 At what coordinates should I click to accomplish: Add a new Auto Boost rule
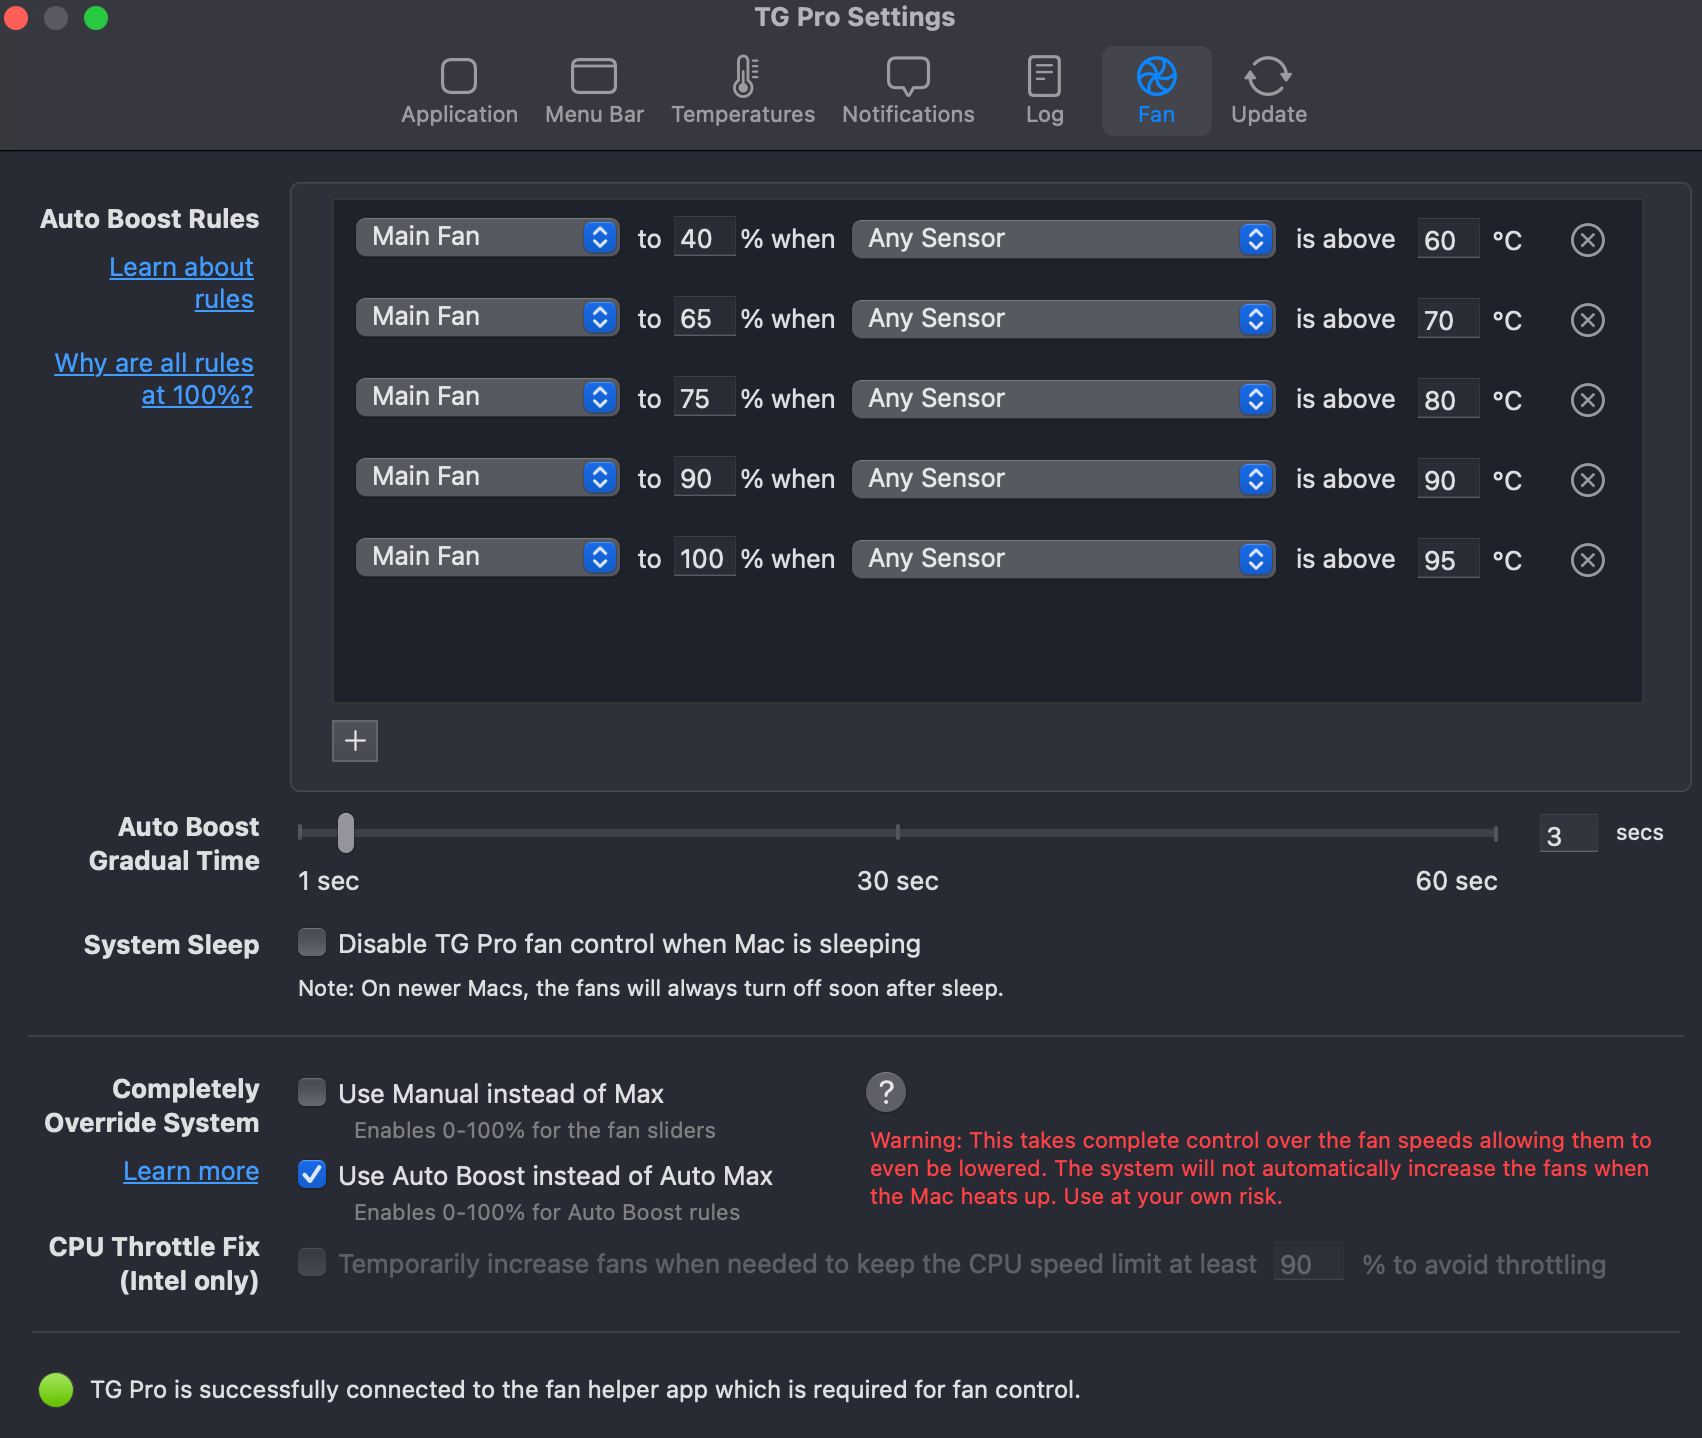tap(355, 741)
